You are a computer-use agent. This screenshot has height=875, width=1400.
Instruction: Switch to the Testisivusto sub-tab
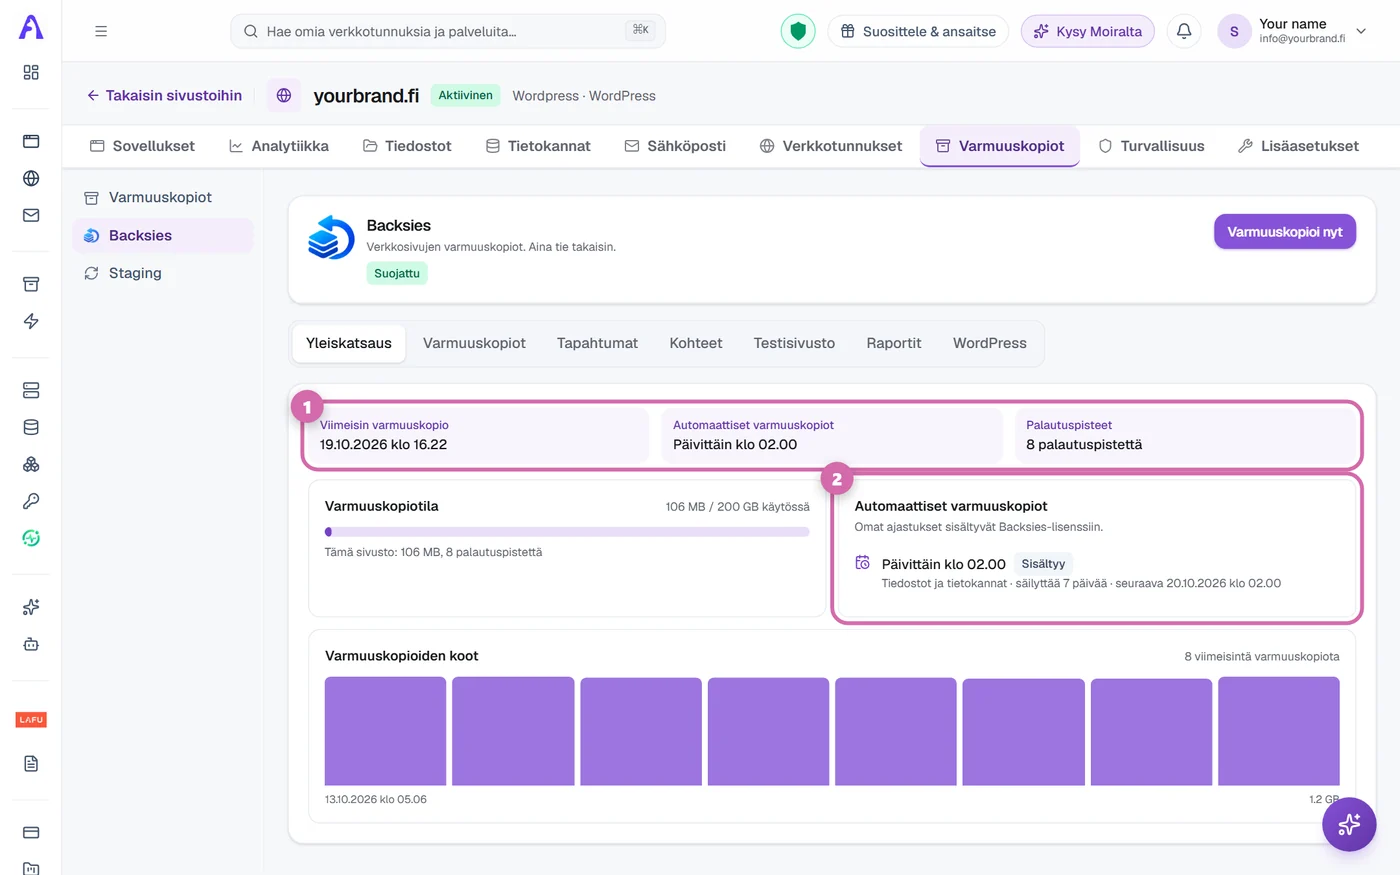[794, 343]
